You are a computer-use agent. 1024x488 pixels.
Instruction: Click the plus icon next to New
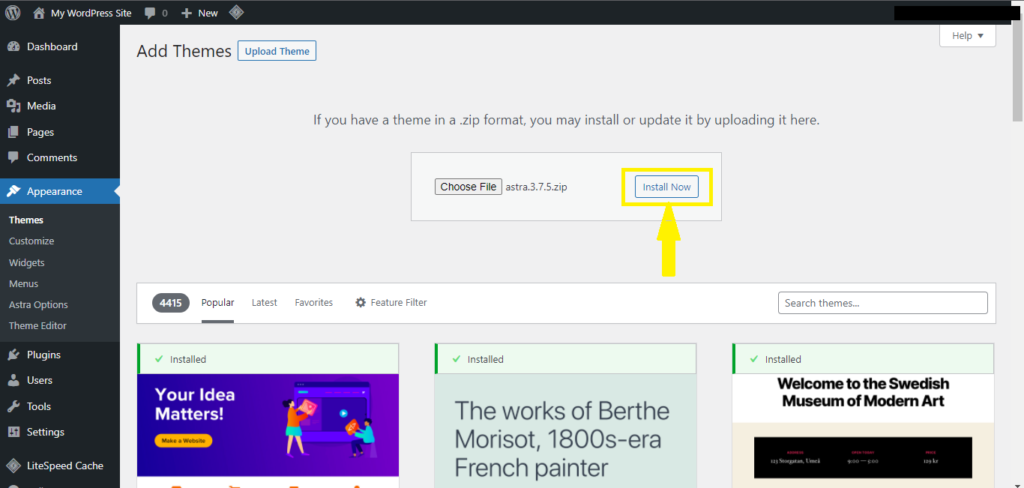187,13
